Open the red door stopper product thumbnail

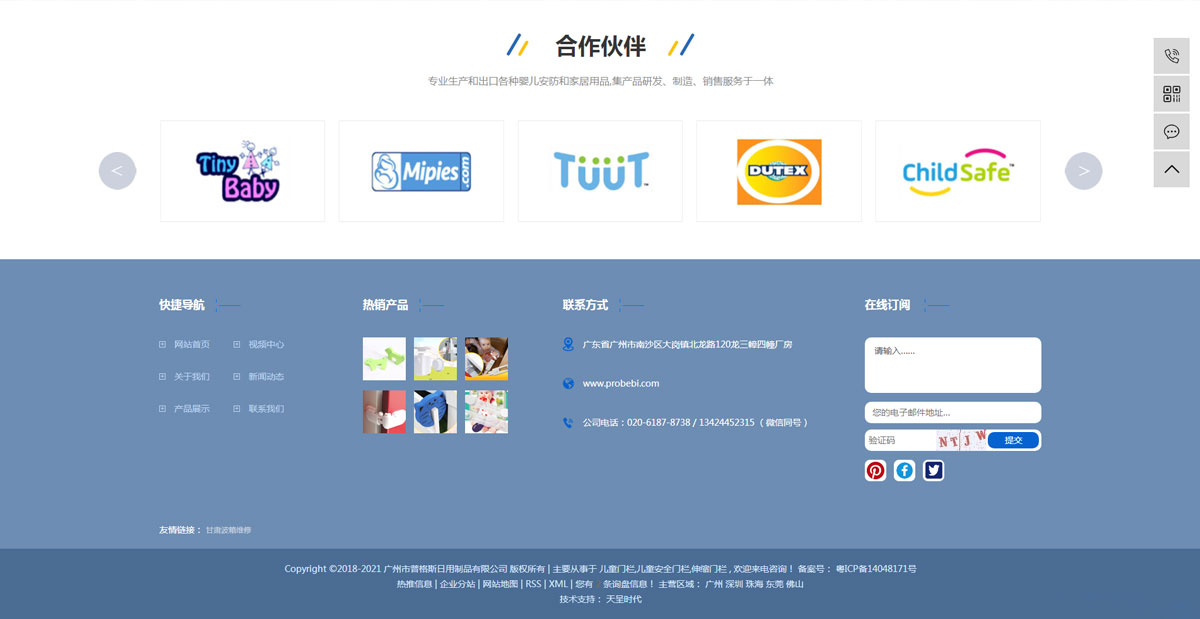(384, 412)
